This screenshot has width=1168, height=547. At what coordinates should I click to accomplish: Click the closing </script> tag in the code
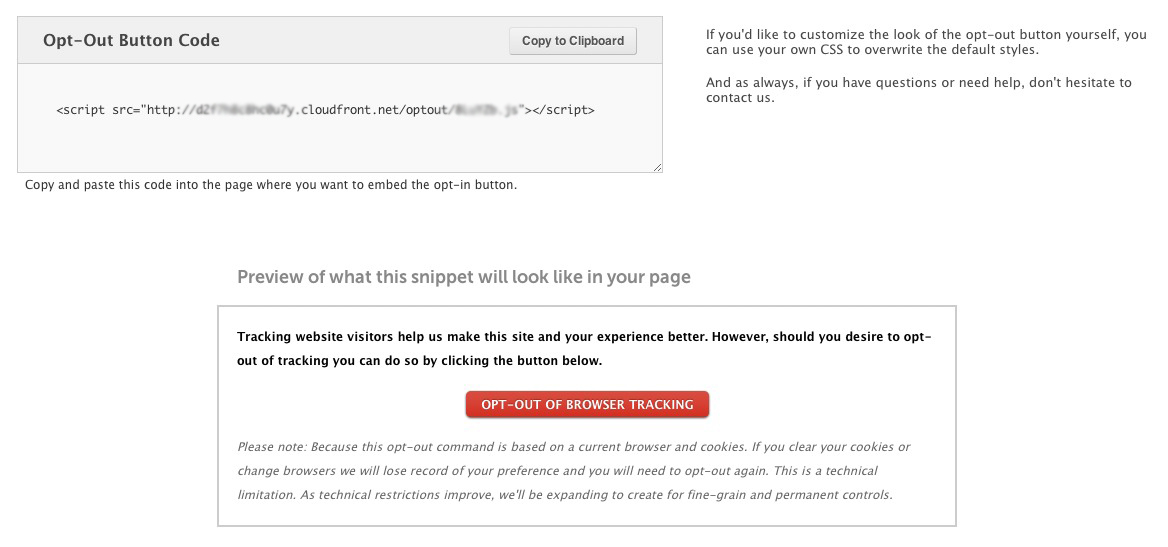pyautogui.click(x=560, y=110)
